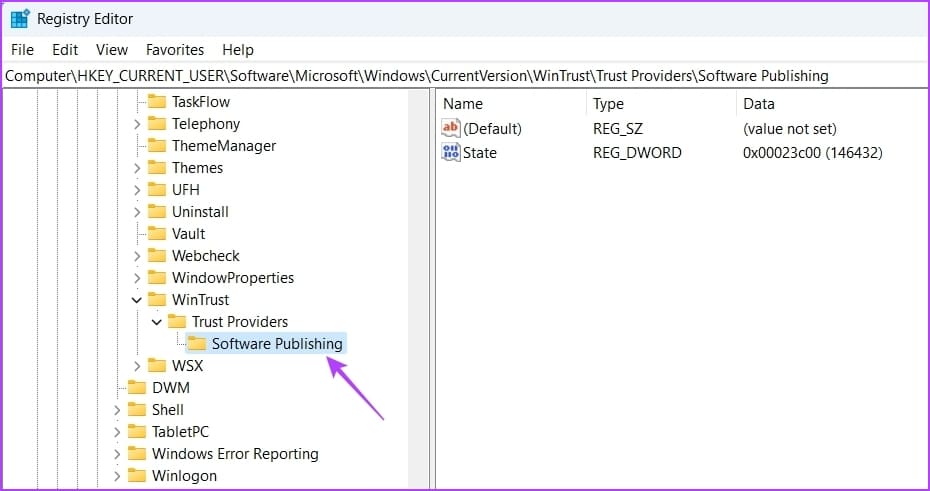Expand the Webcheck key
The height and width of the screenshot is (491, 930).
pos(137,256)
